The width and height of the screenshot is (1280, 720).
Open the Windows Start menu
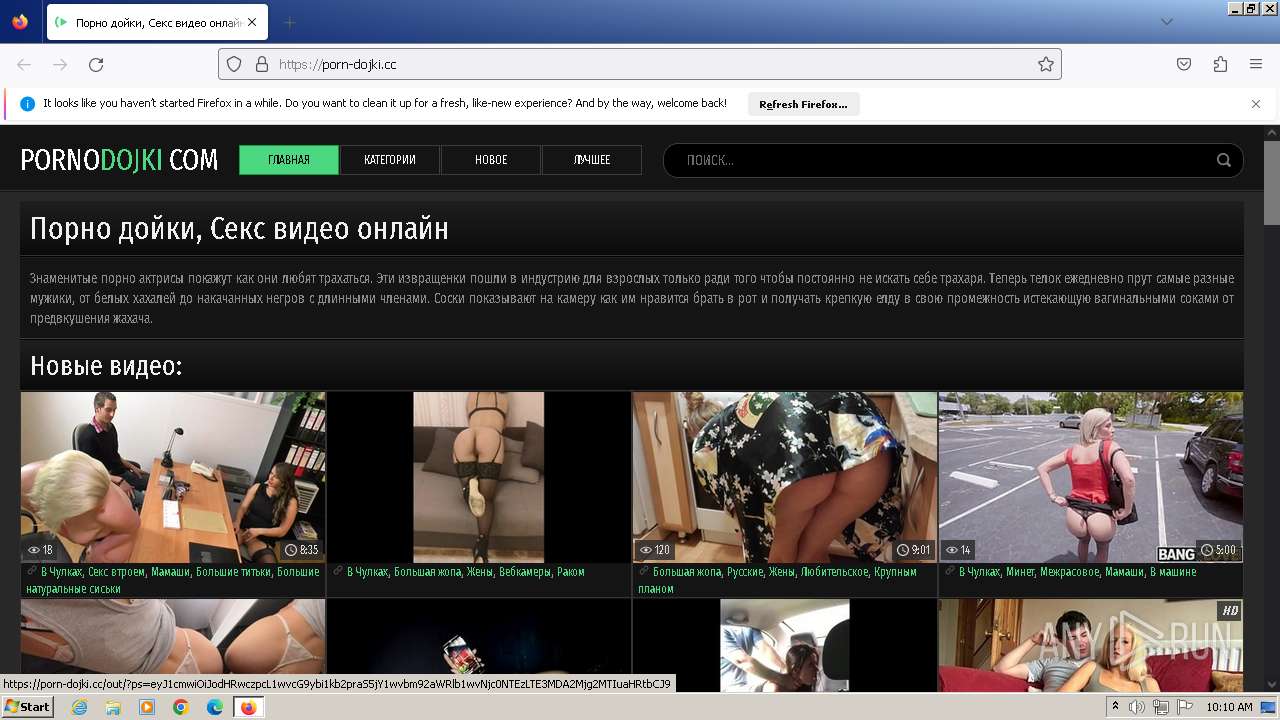point(27,707)
